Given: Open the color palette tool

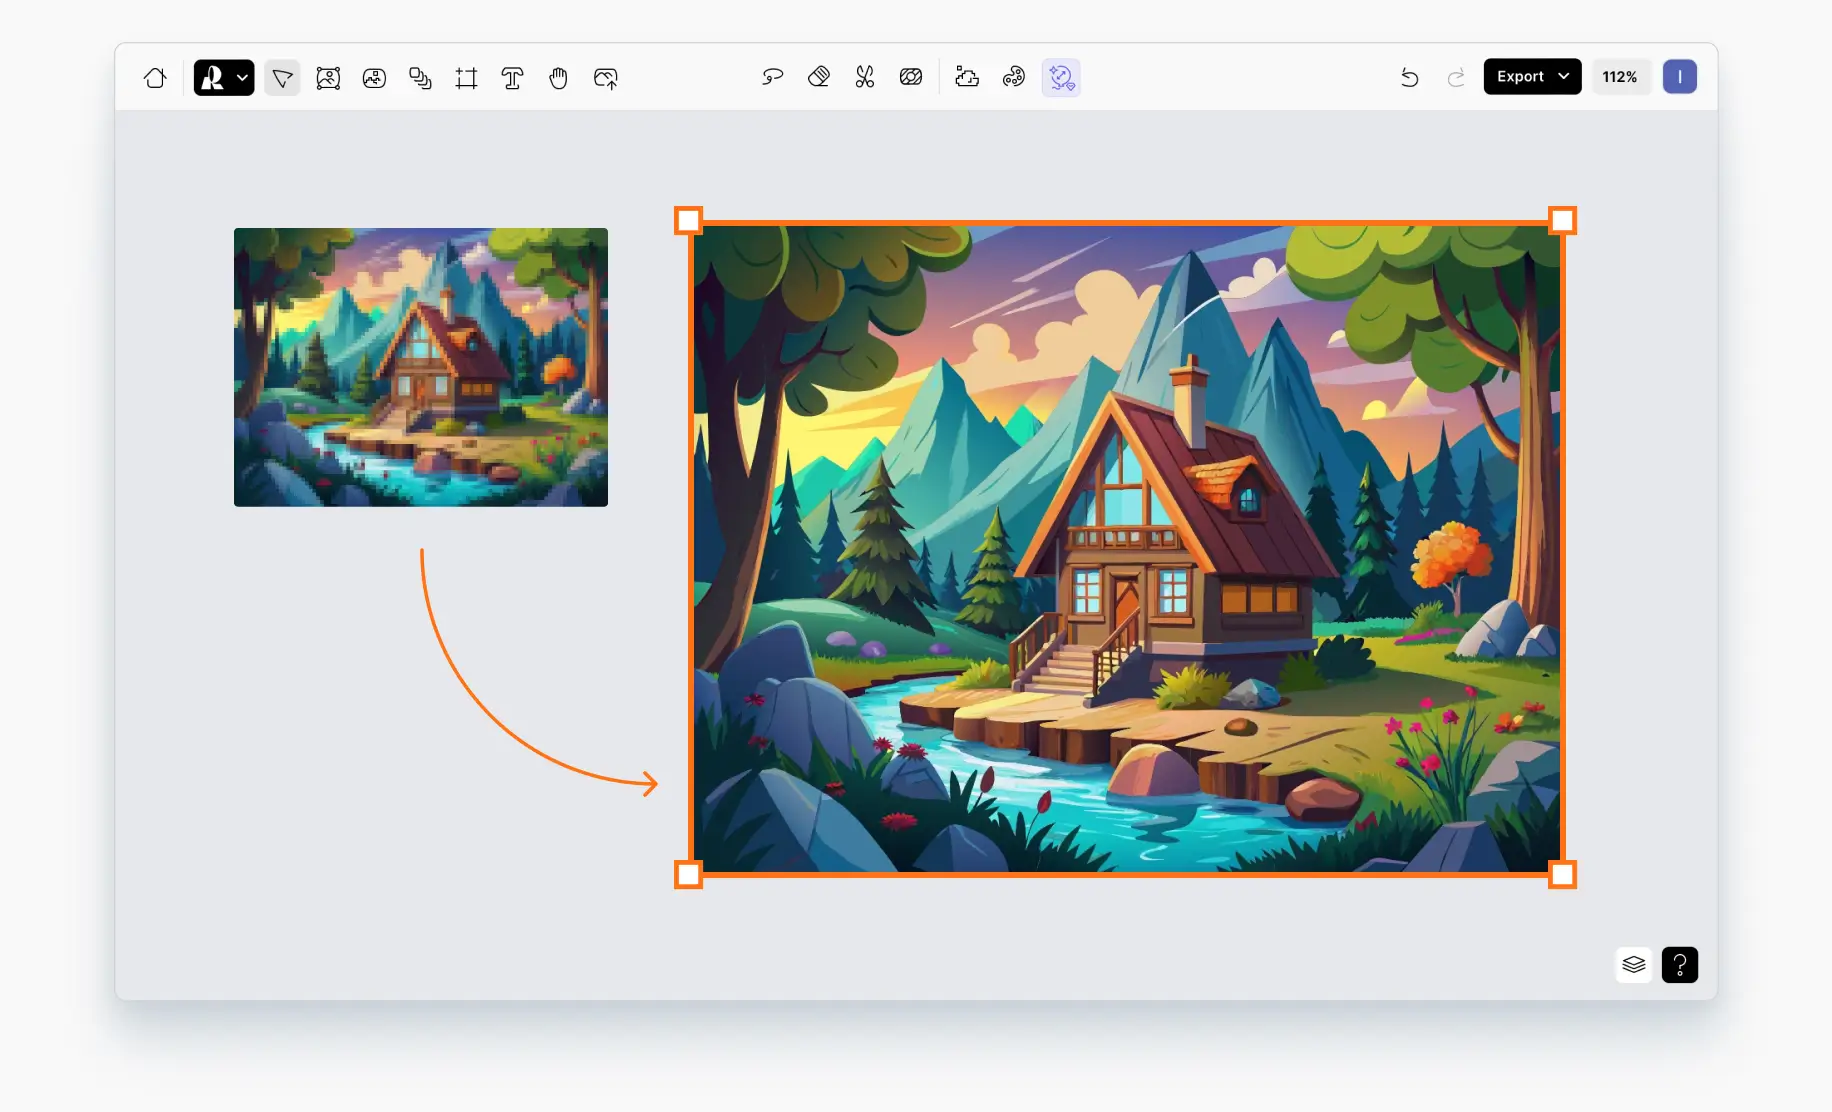Looking at the screenshot, I should click(x=1013, y=77).
